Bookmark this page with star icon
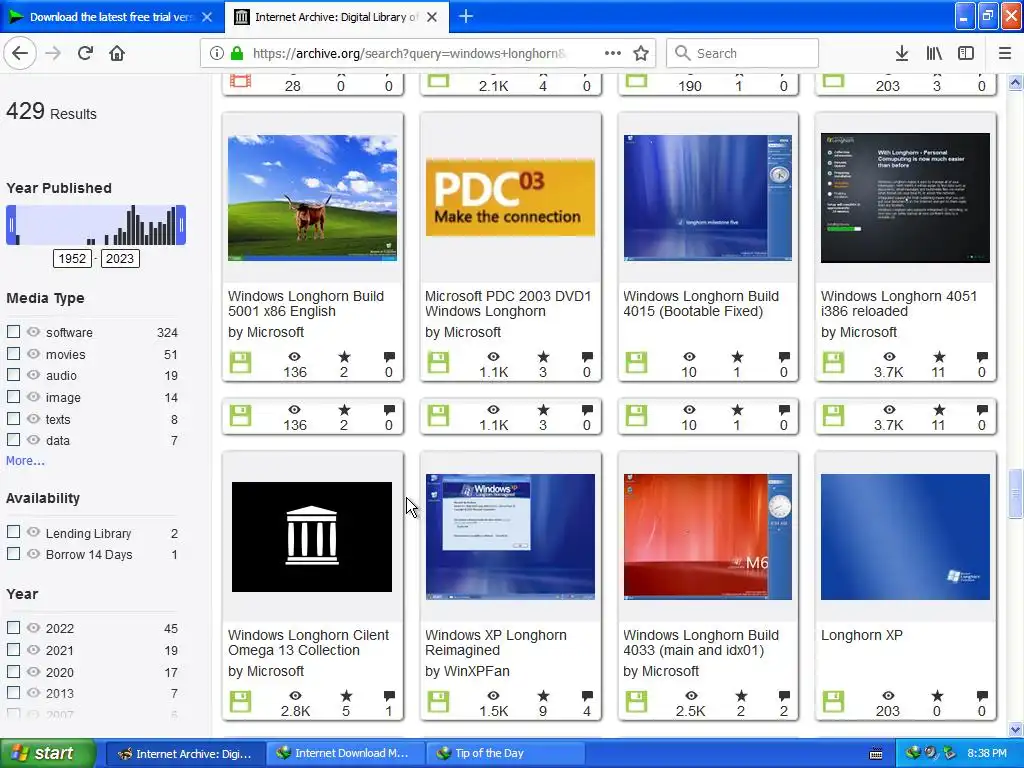Image resolution: width=1024 pixels, height=768 pixels. 641,53
